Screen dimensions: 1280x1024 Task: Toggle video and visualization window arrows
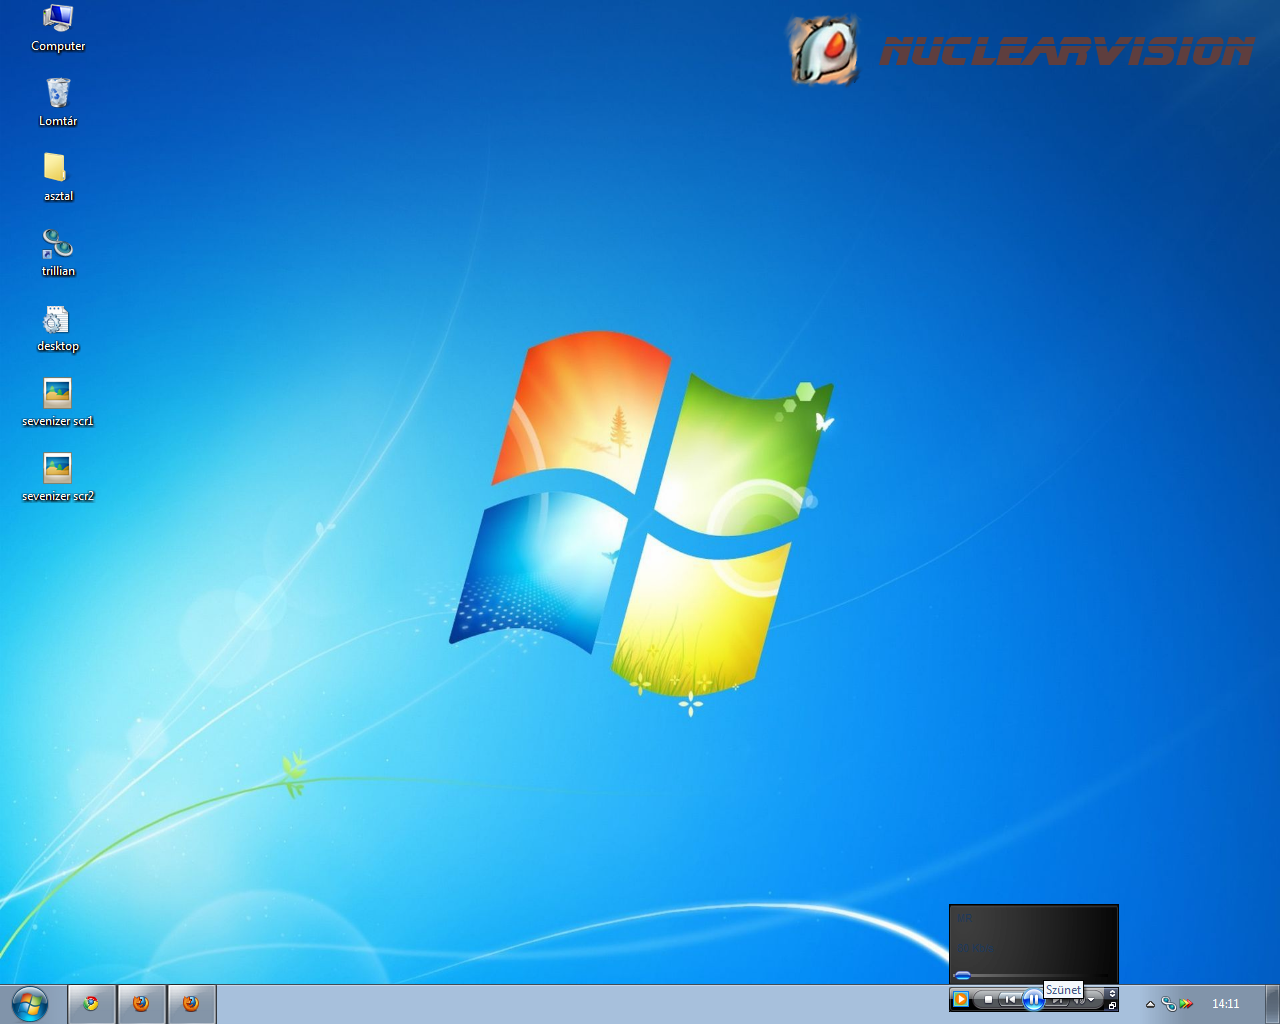coord(1112,993)
